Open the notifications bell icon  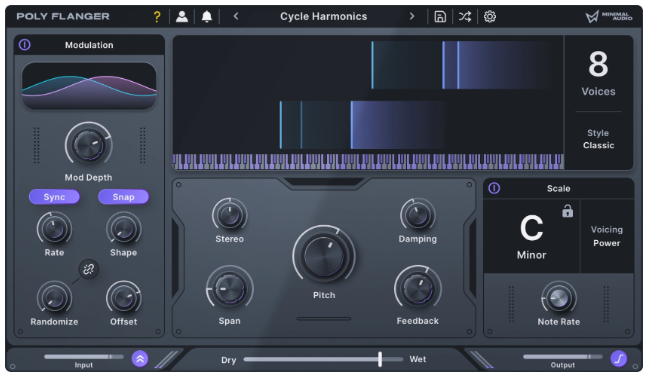coord(207,17)
